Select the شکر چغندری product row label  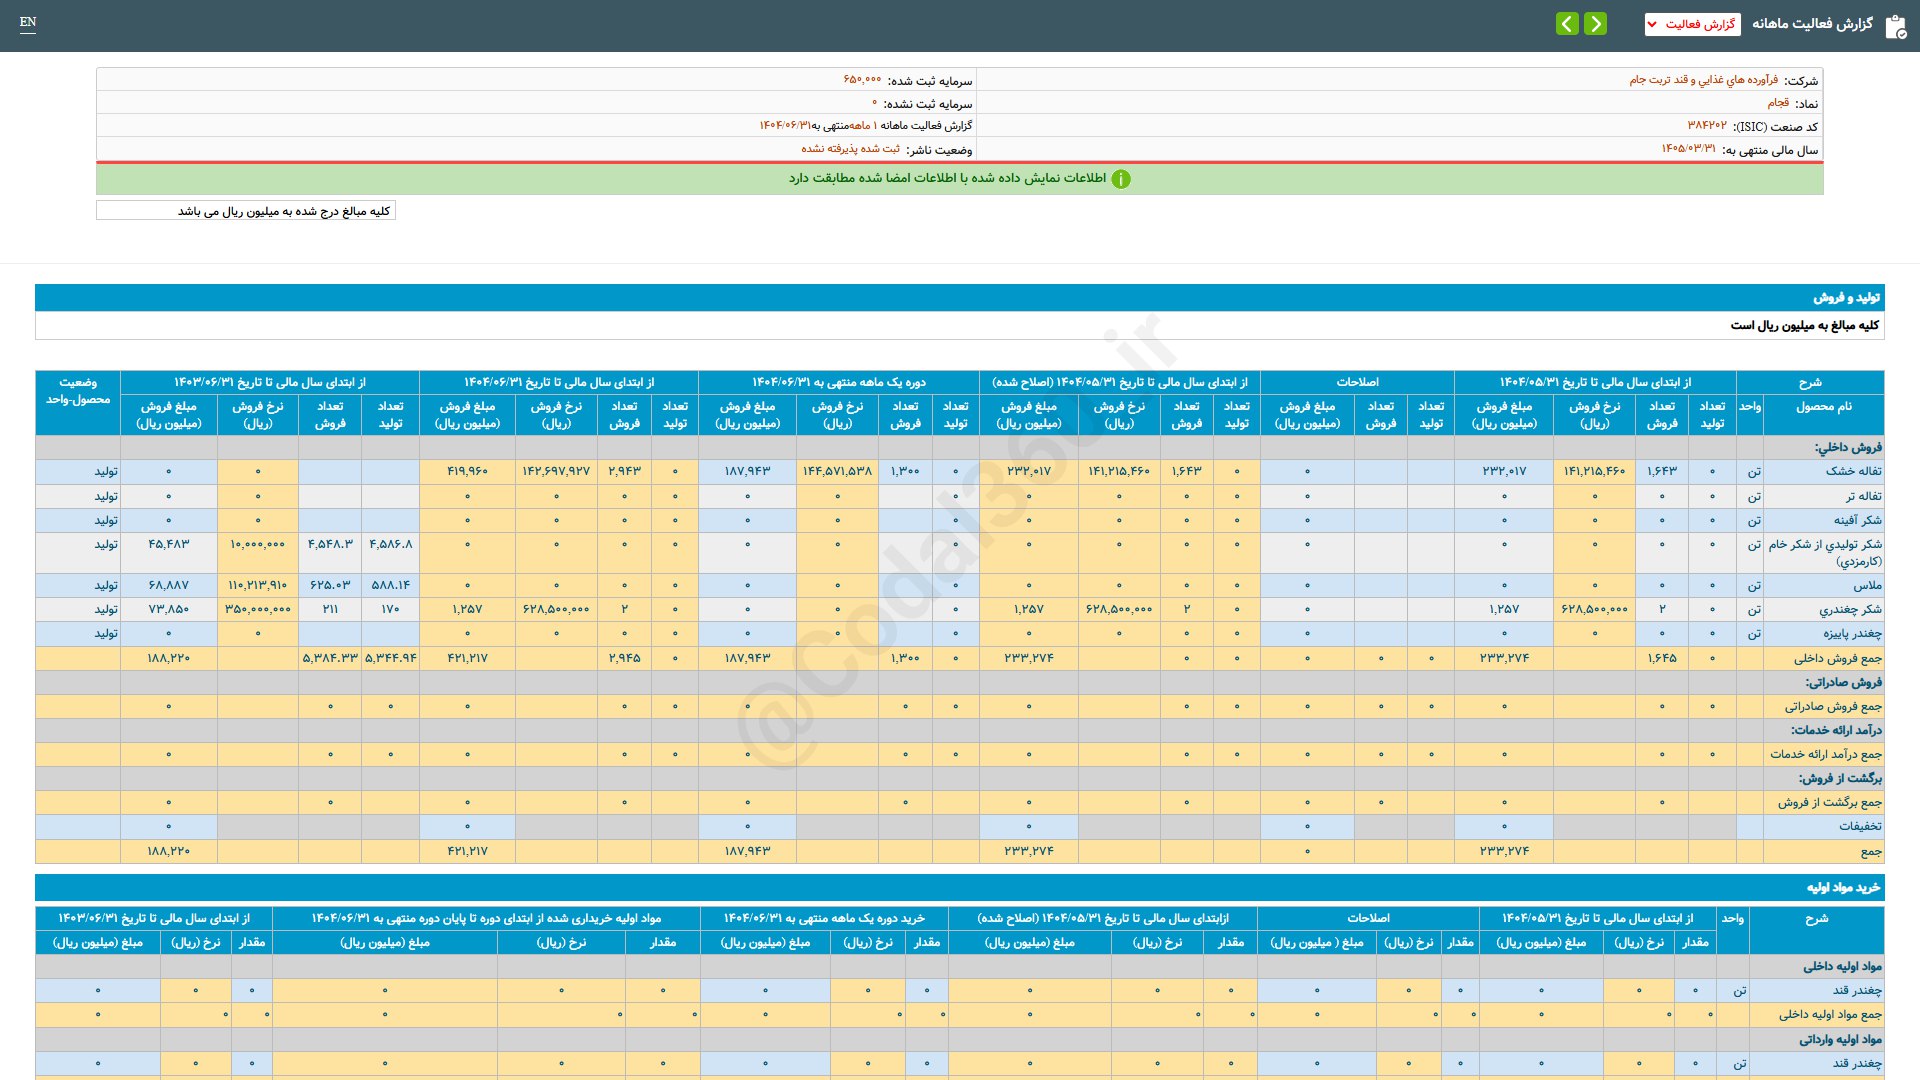(1849, 609)
